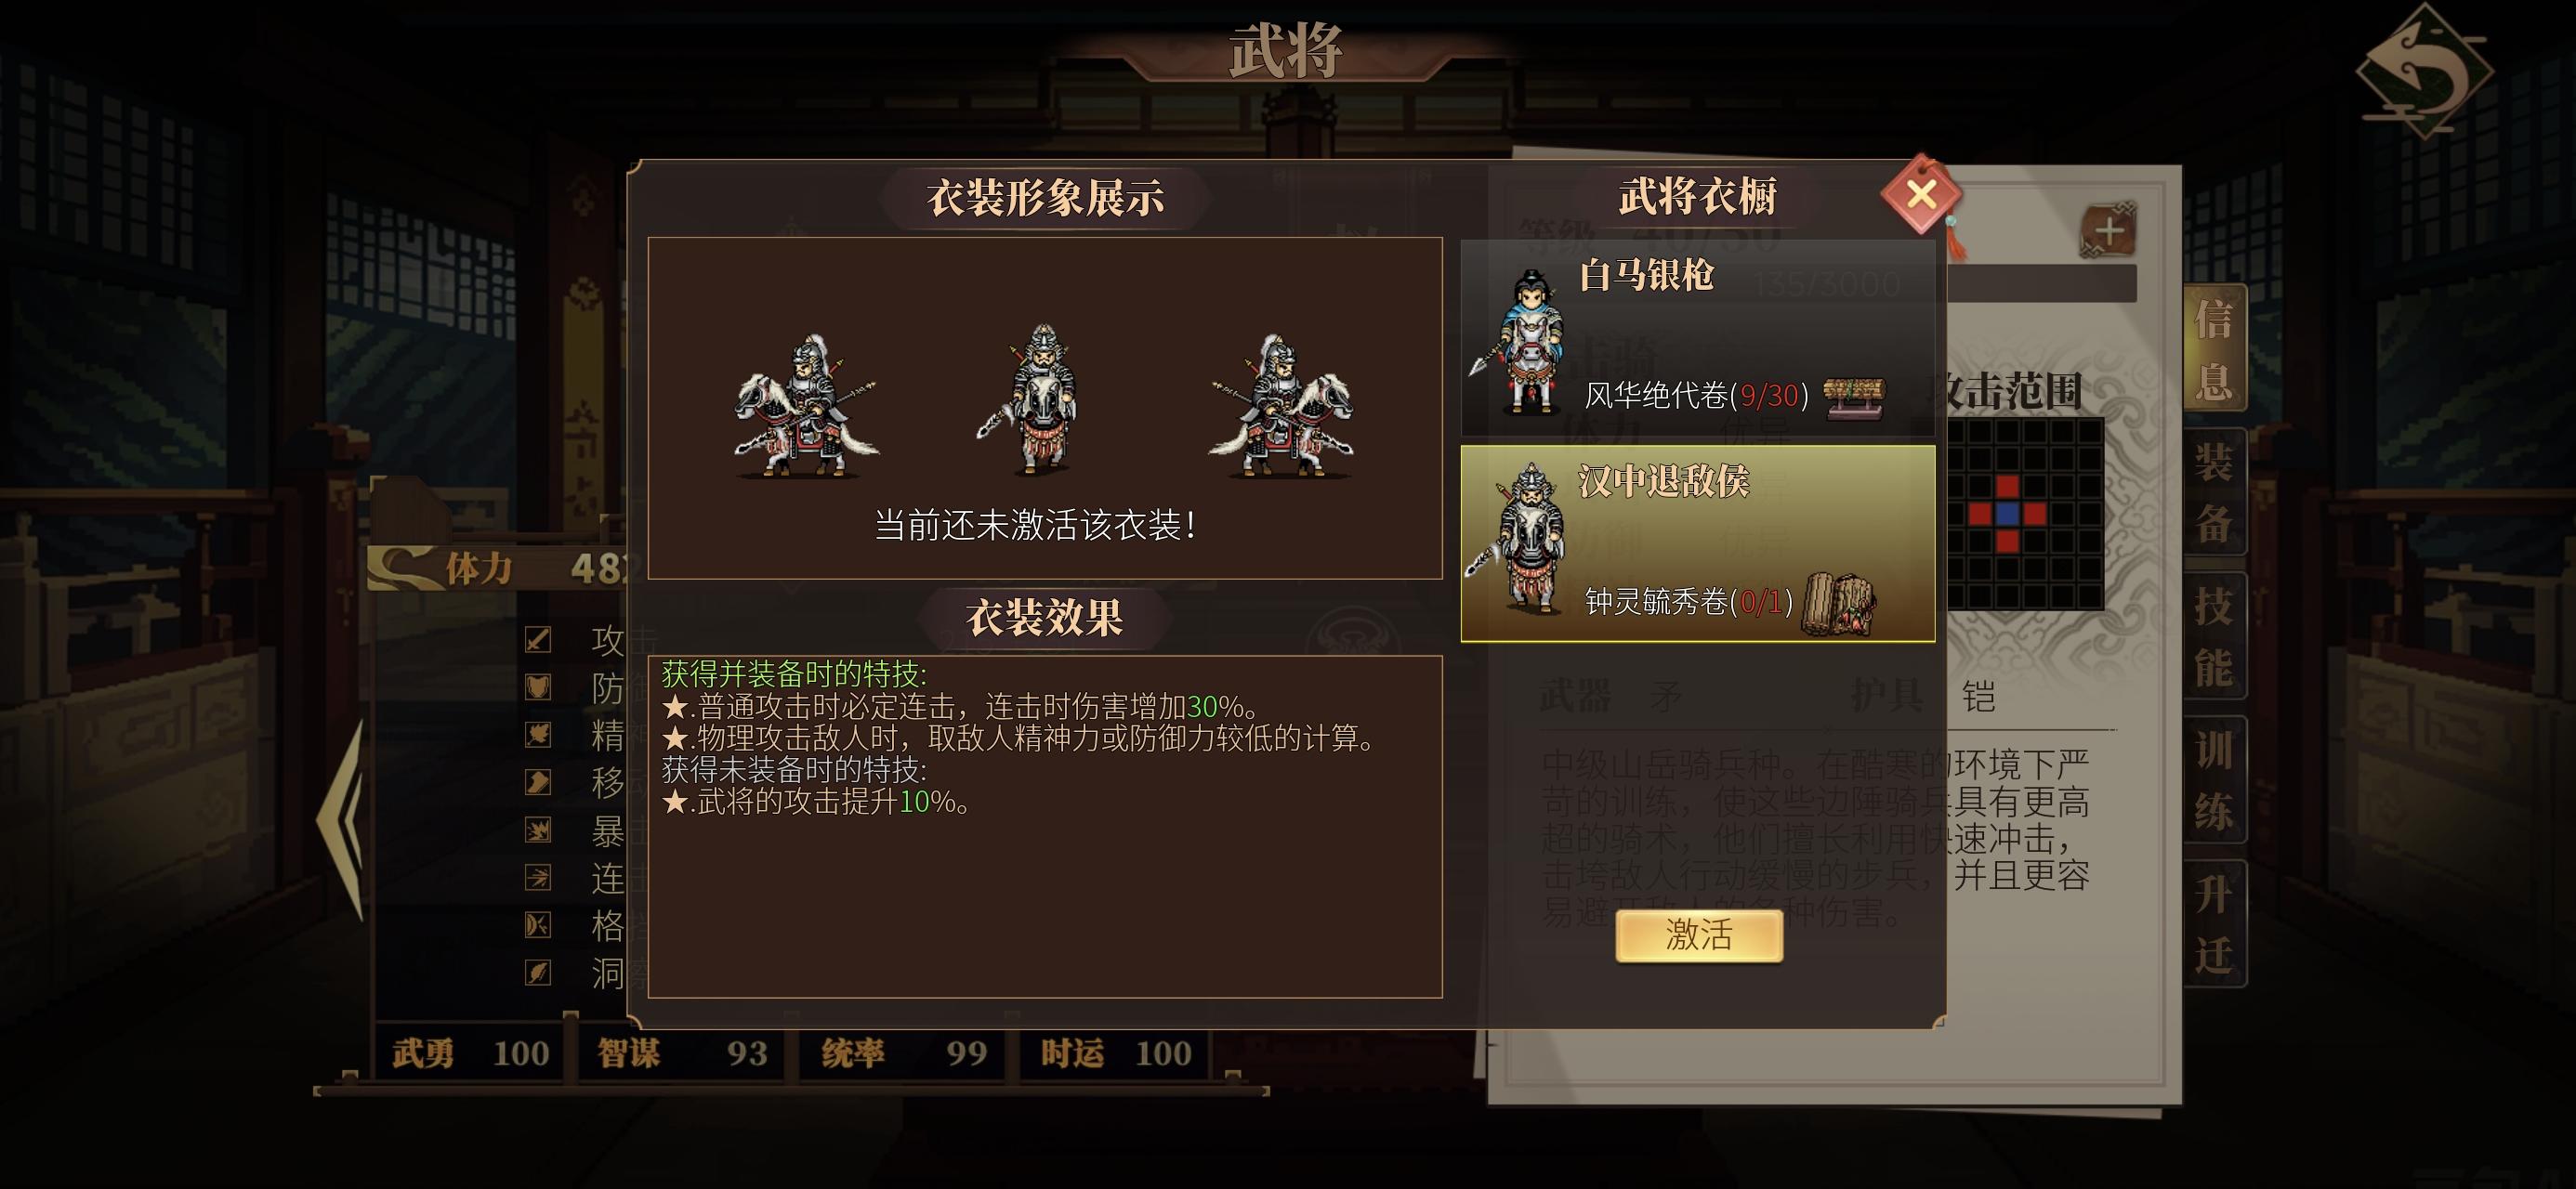2576x1189 pixels.
Task: Click the plus icon on the info page
Action: pos(2109,231)
